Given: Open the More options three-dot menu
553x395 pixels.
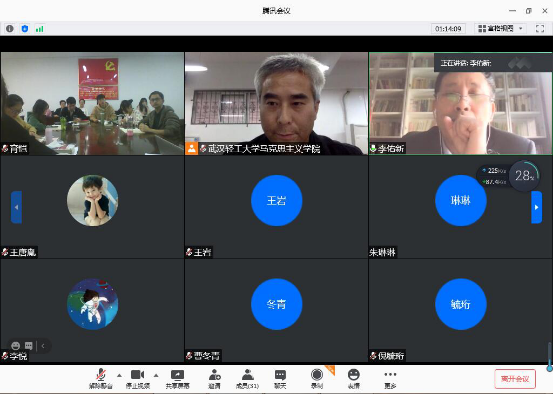Looking at the screenshot, I should click(390, 379).
